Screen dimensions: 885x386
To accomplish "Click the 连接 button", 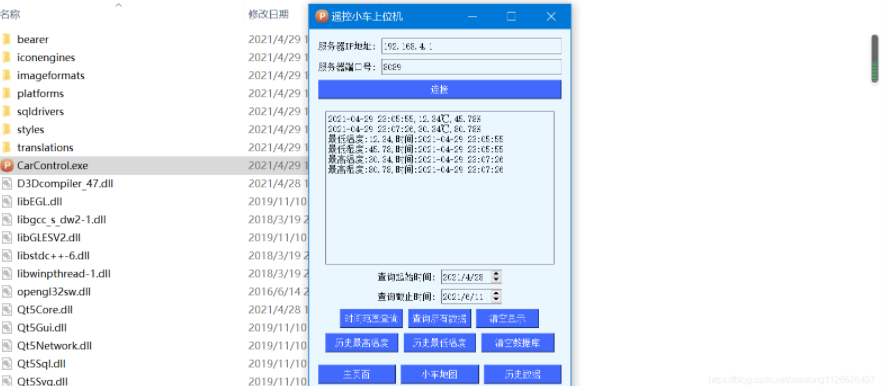I will (x=440, y=90).
